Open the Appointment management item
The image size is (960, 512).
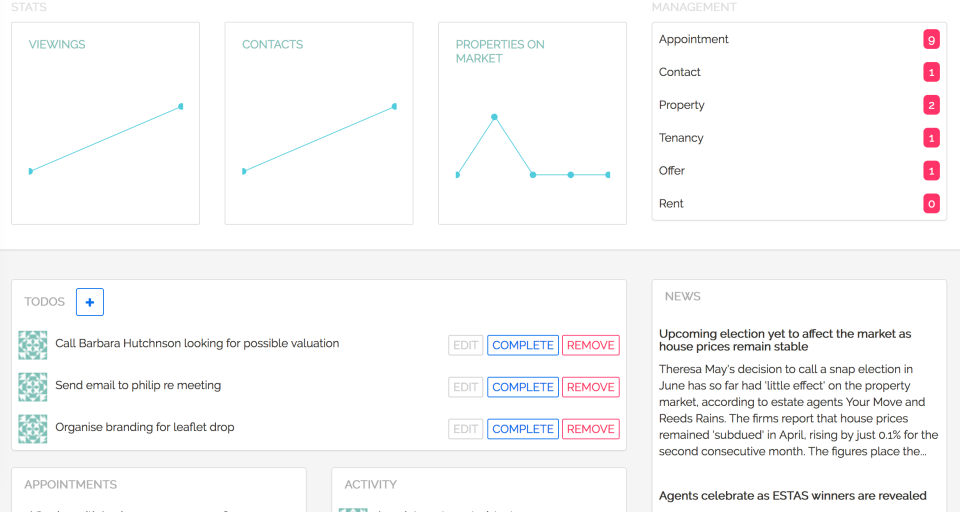pyautogui.click(x=694, y=40)
